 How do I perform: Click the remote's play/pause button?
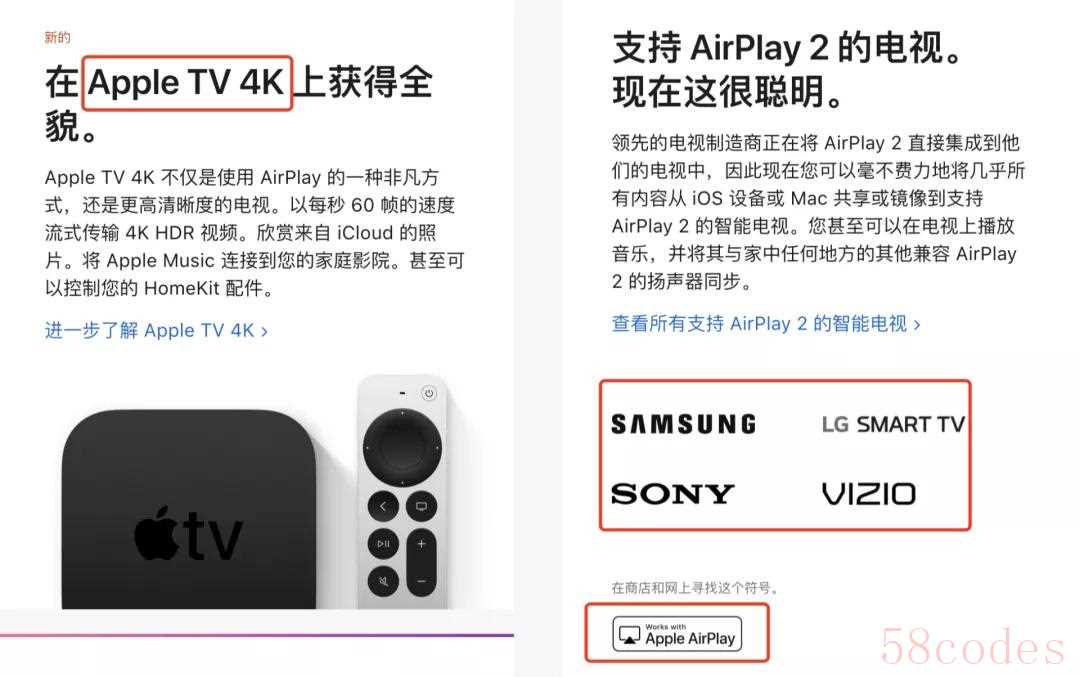pyautogui.click(x=383, y=544)
